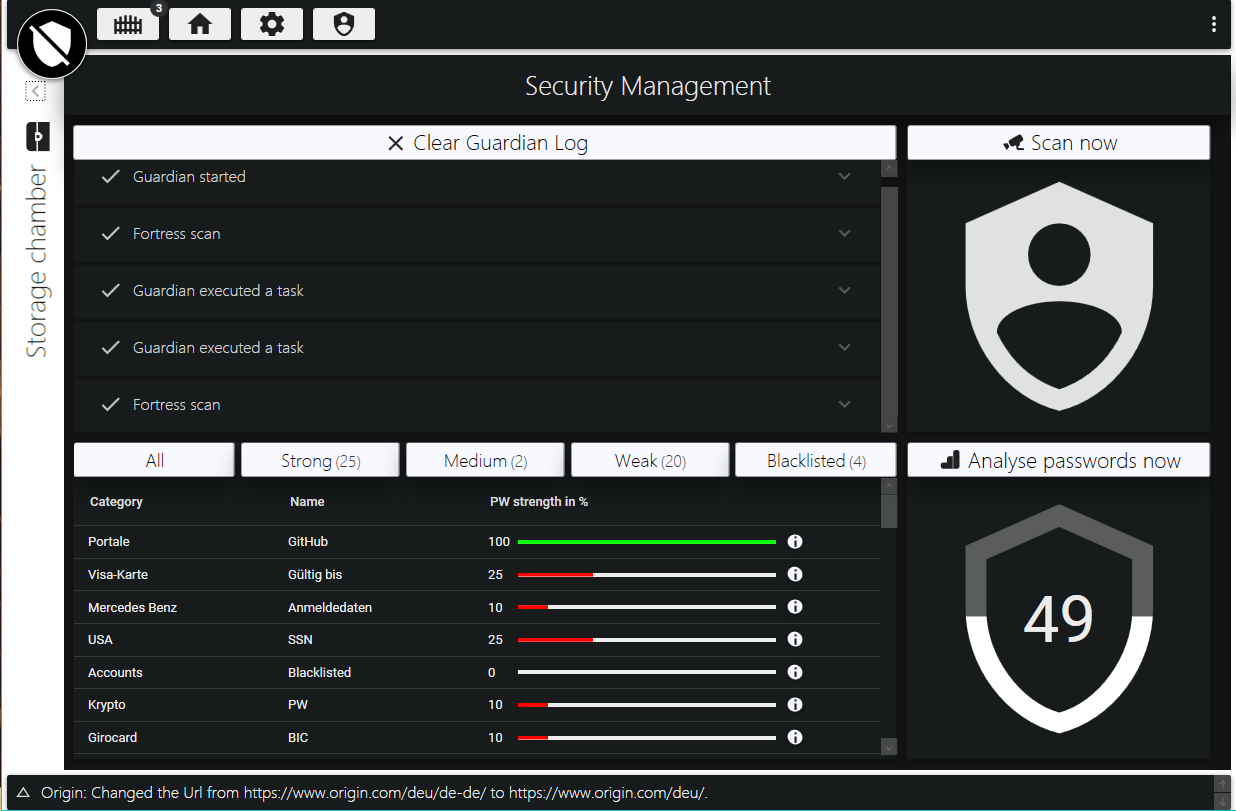Click the SSN name cell
The width and height of the screenshot is (1236, 811).
pyautogui.click(x=299, y=640)
